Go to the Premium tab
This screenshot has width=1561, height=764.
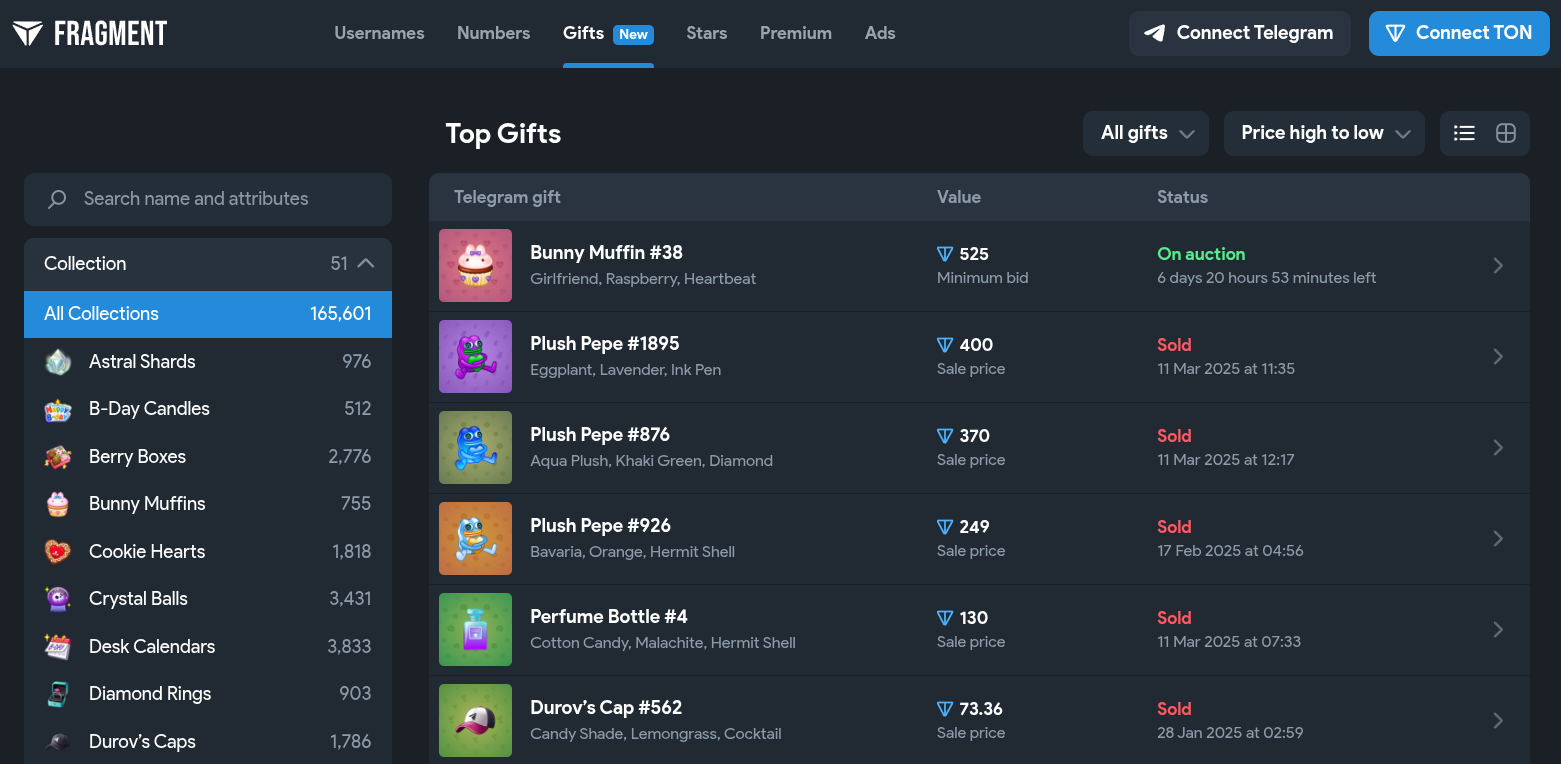795,33
